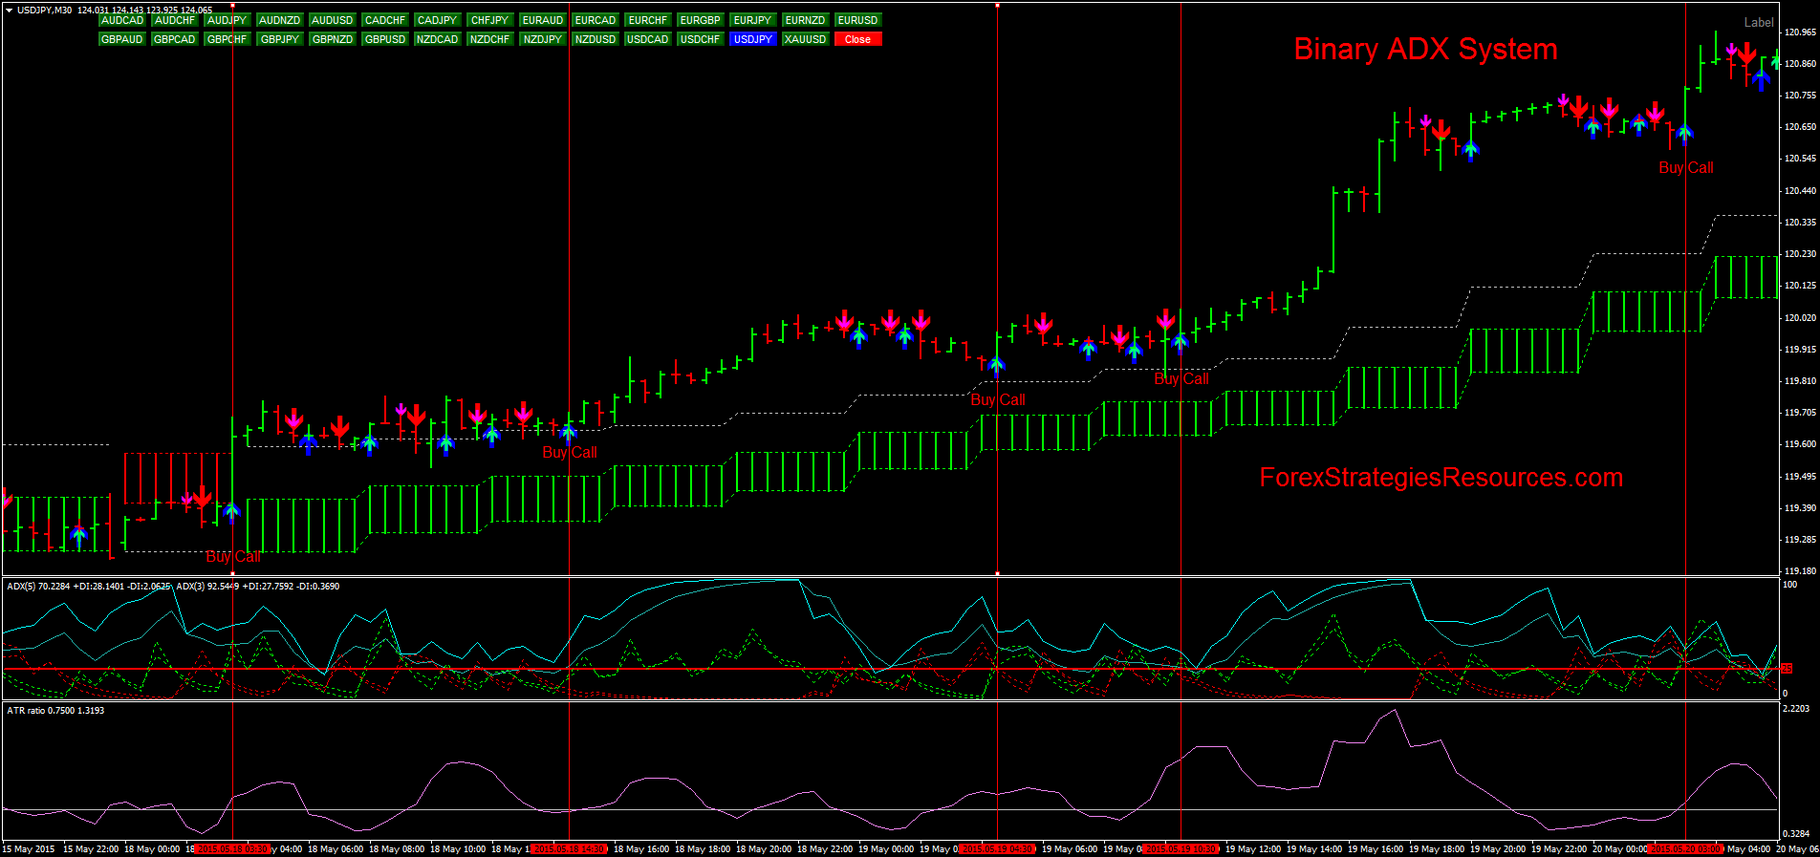Image resolution: width=1820 pixels, height=857 pixels.
Task: Click the 2015.05.19 10:30 time marker
Action: tap(1181, 849)
